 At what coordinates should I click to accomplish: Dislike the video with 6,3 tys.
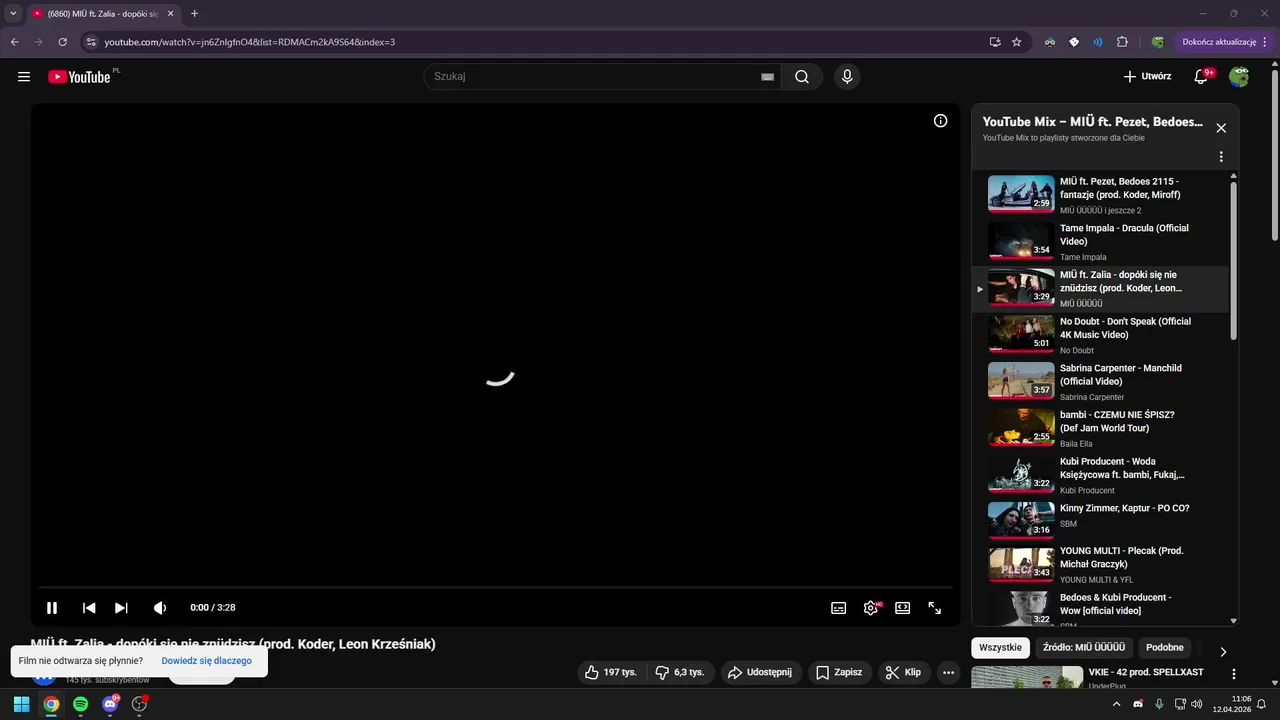pyautogui.click(x=680, y=673)
